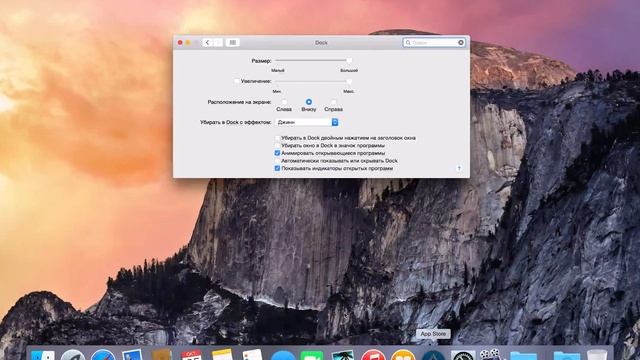Image resolution: width=640 pixels, height=360 pixels.
Task: Adjust the Увеличение magnification slider
Action: tap(313, 81)
